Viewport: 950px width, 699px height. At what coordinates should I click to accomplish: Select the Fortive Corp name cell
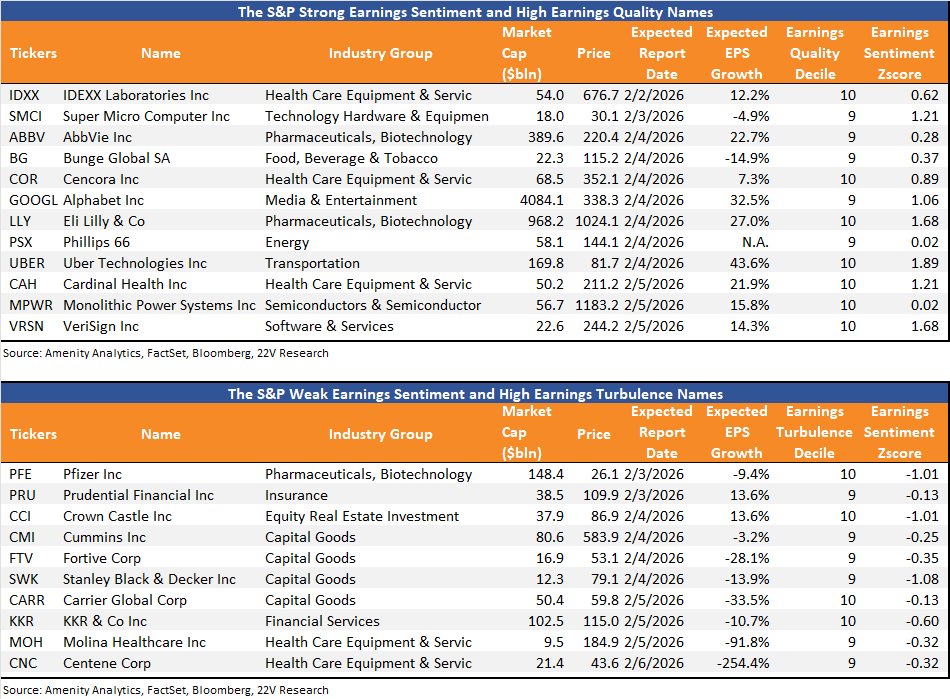click(102, 558)
